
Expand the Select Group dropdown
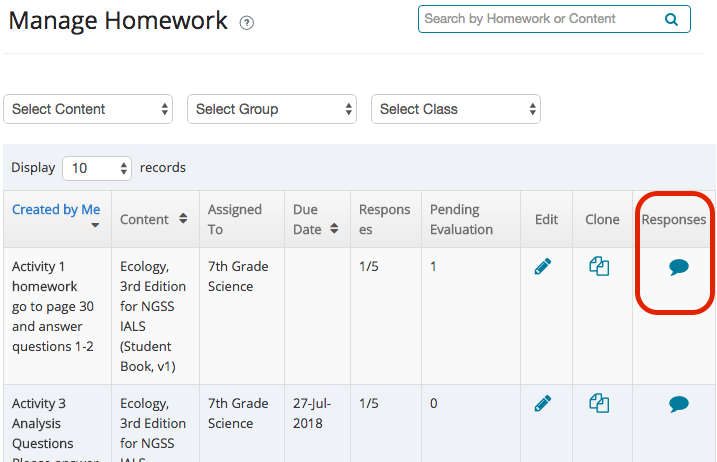coord(272,109)
